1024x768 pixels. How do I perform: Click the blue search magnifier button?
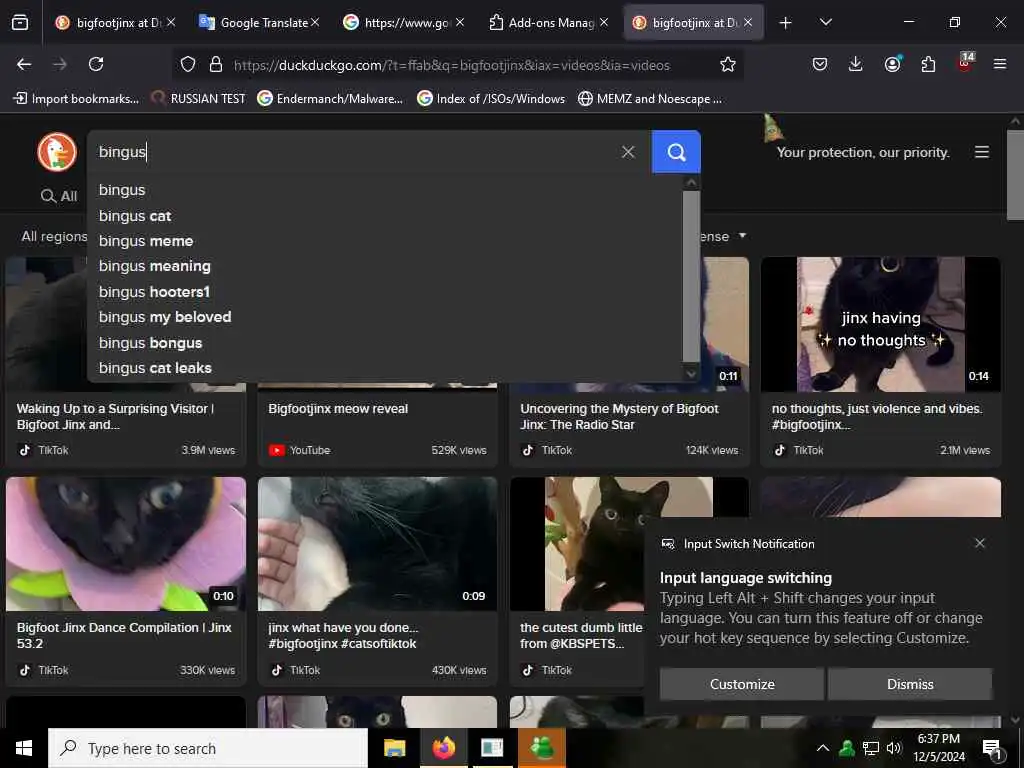pyautogui.click(x=676, y=152)
